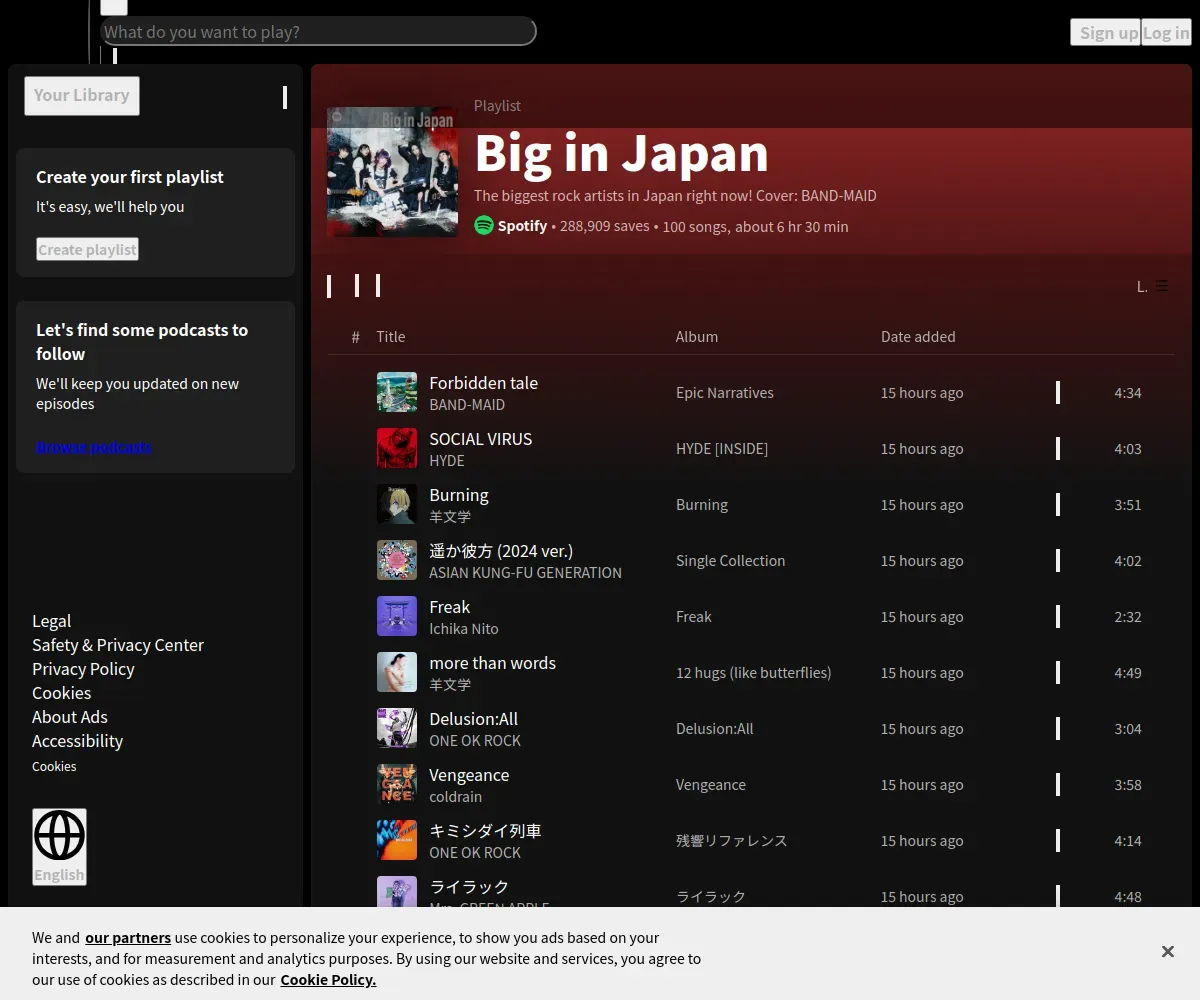This screenshot has height=1000, width=1200.
Task: Sort by the Title column header
Action: (391, 336)
